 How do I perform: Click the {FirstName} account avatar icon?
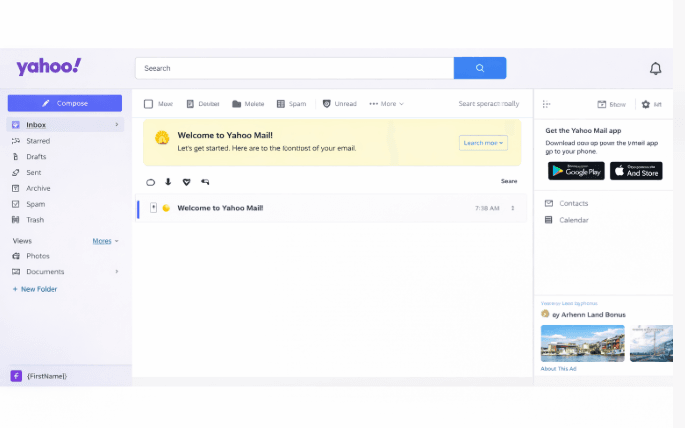(x=16, y=376)
